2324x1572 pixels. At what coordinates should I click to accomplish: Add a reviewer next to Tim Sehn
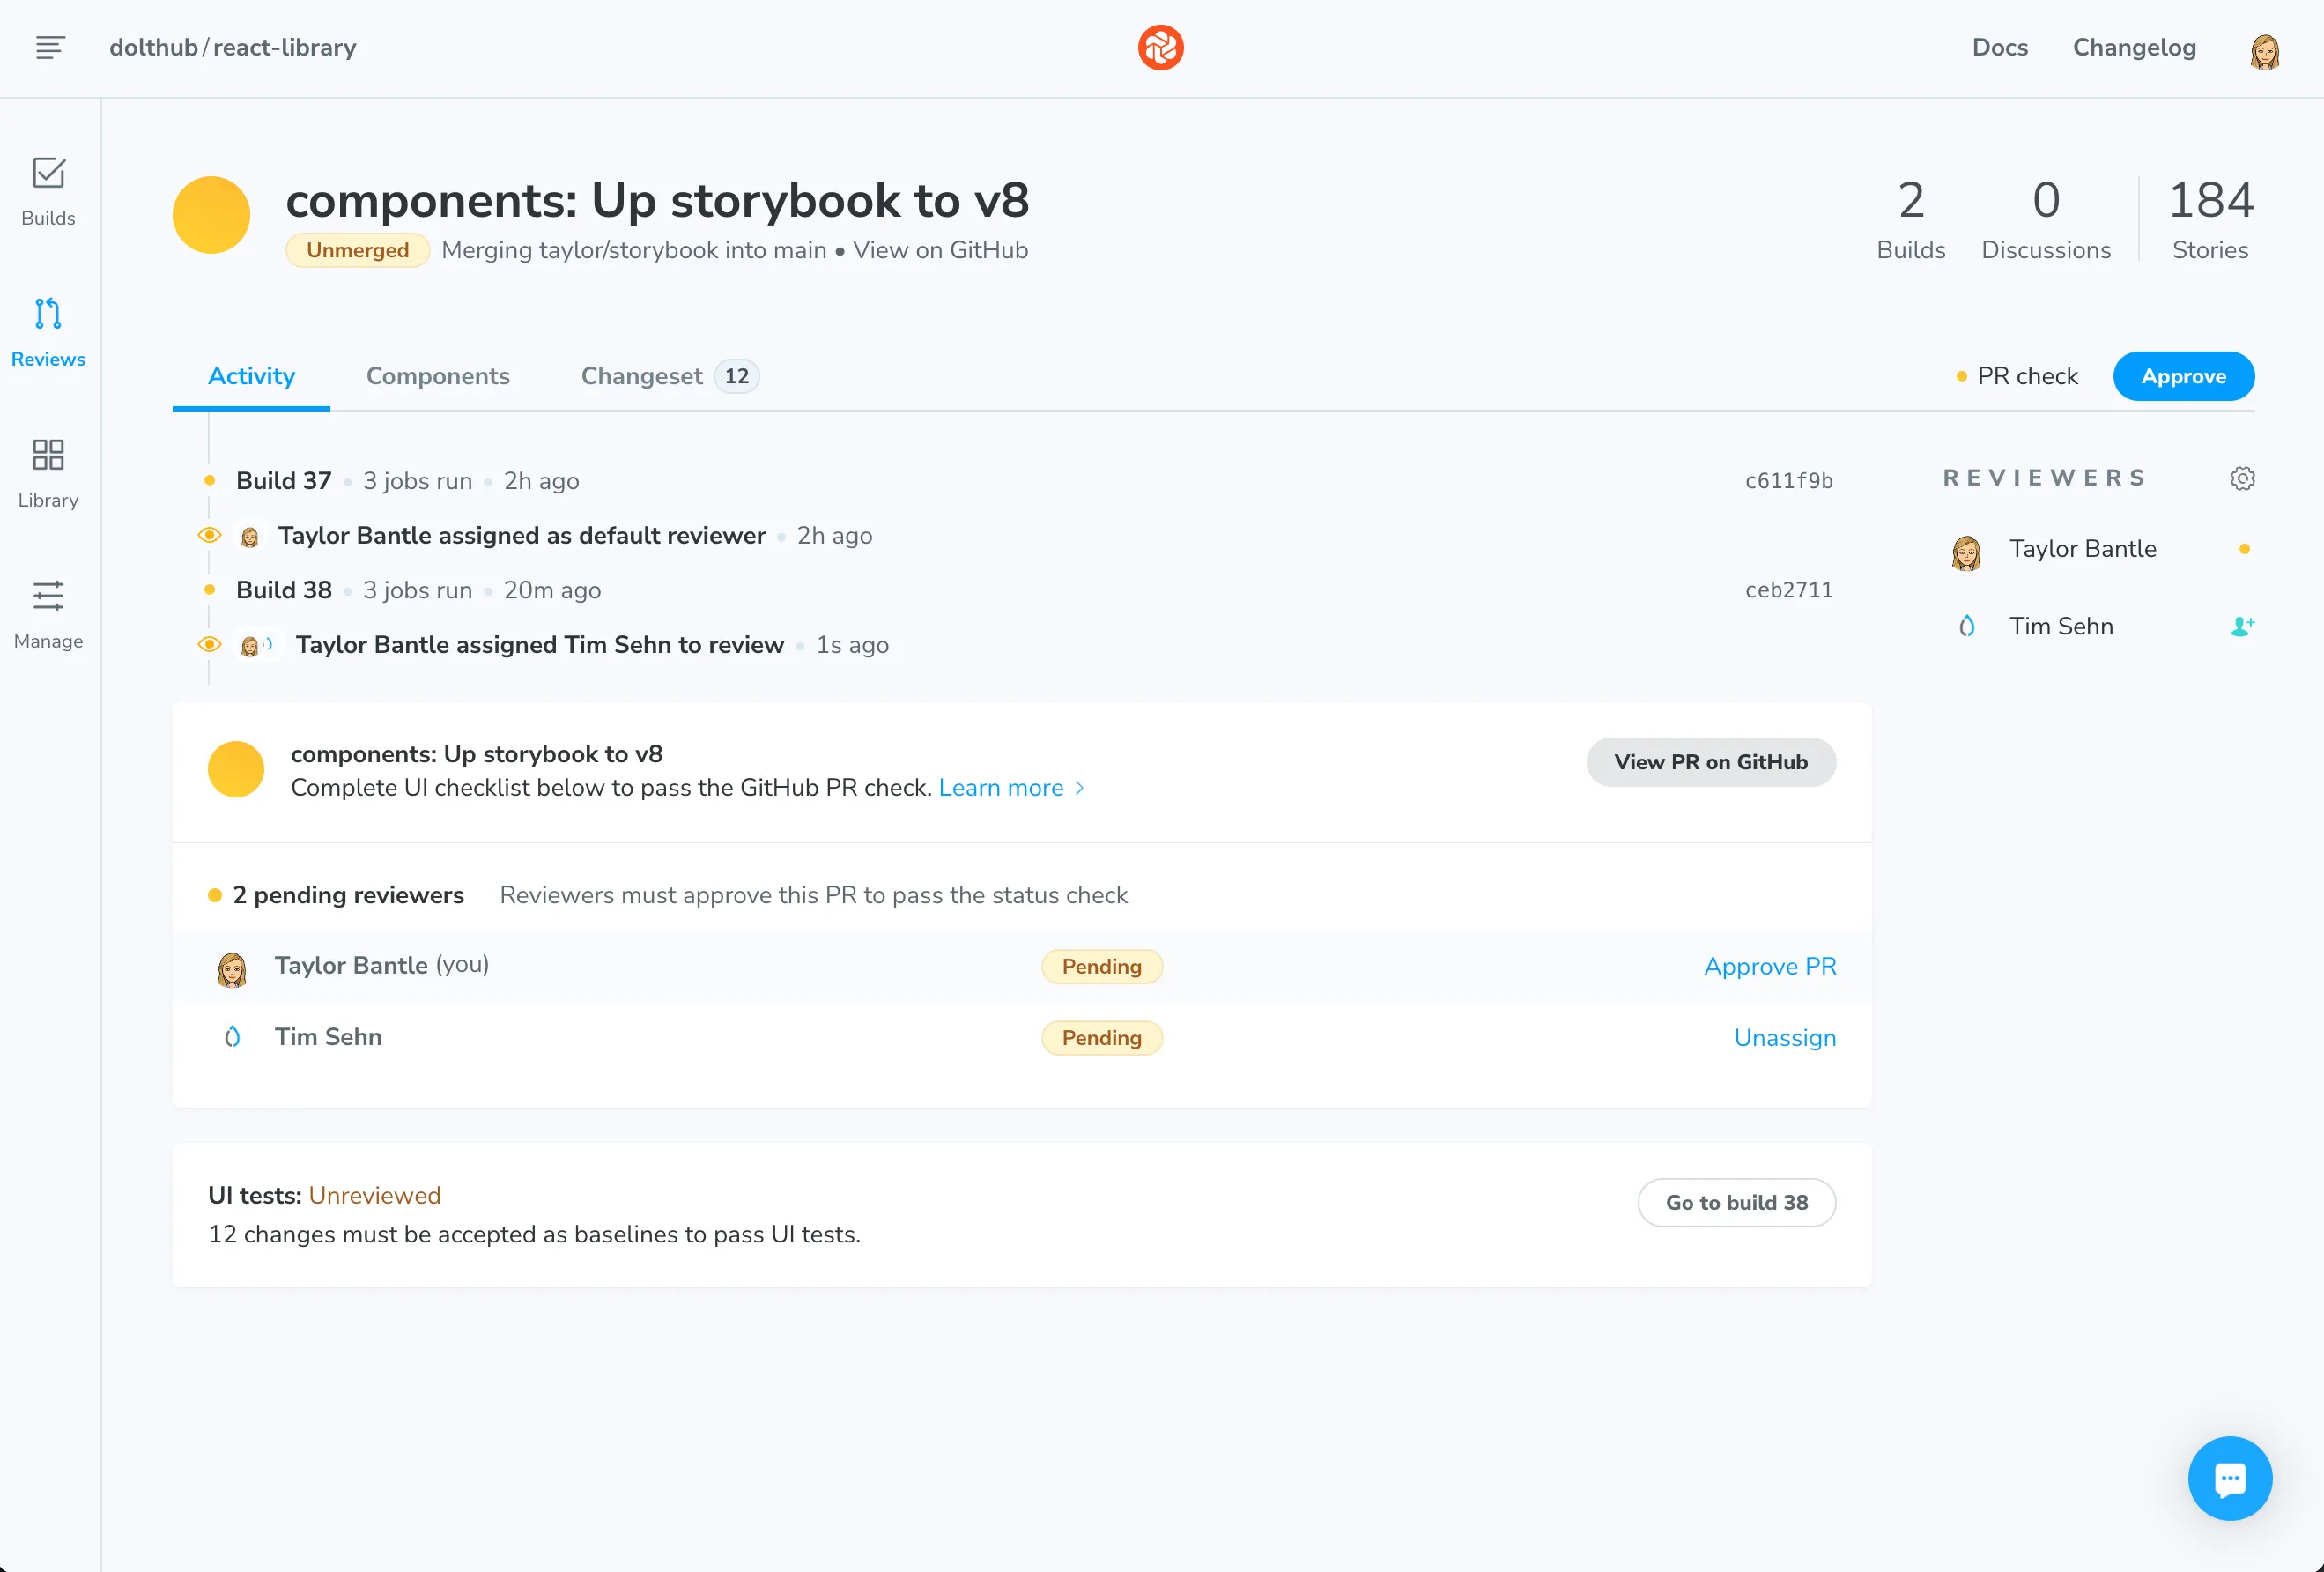2243,626
